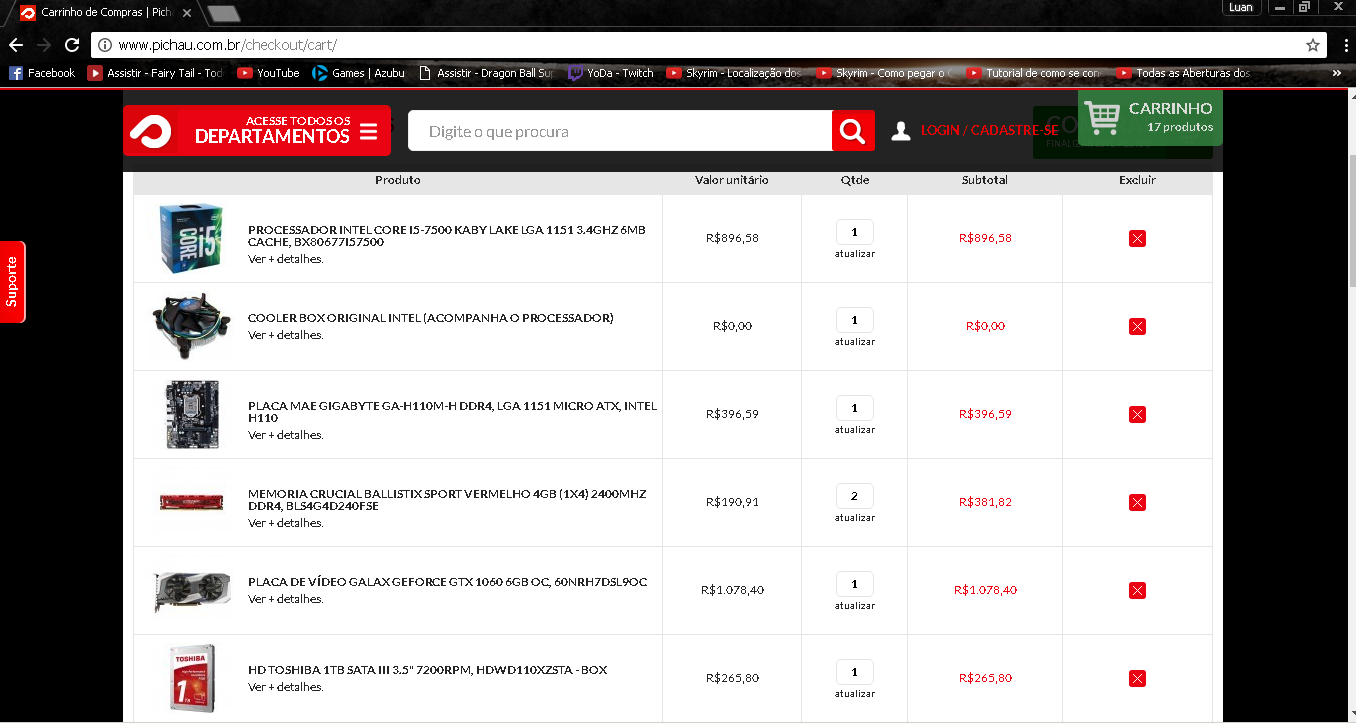Click the site information icon in address bar
Screen dimensions: 1356x724
click(104, 45)
